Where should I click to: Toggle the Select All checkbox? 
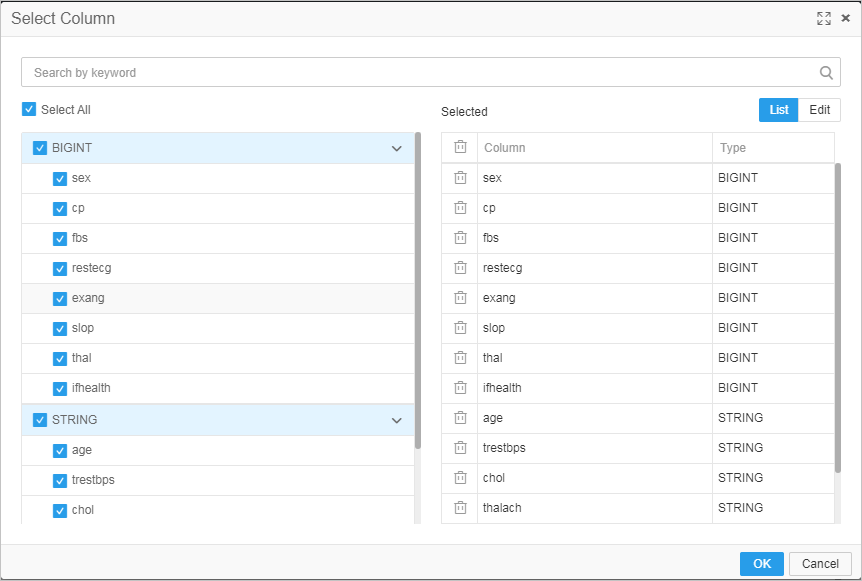(29, 109)
